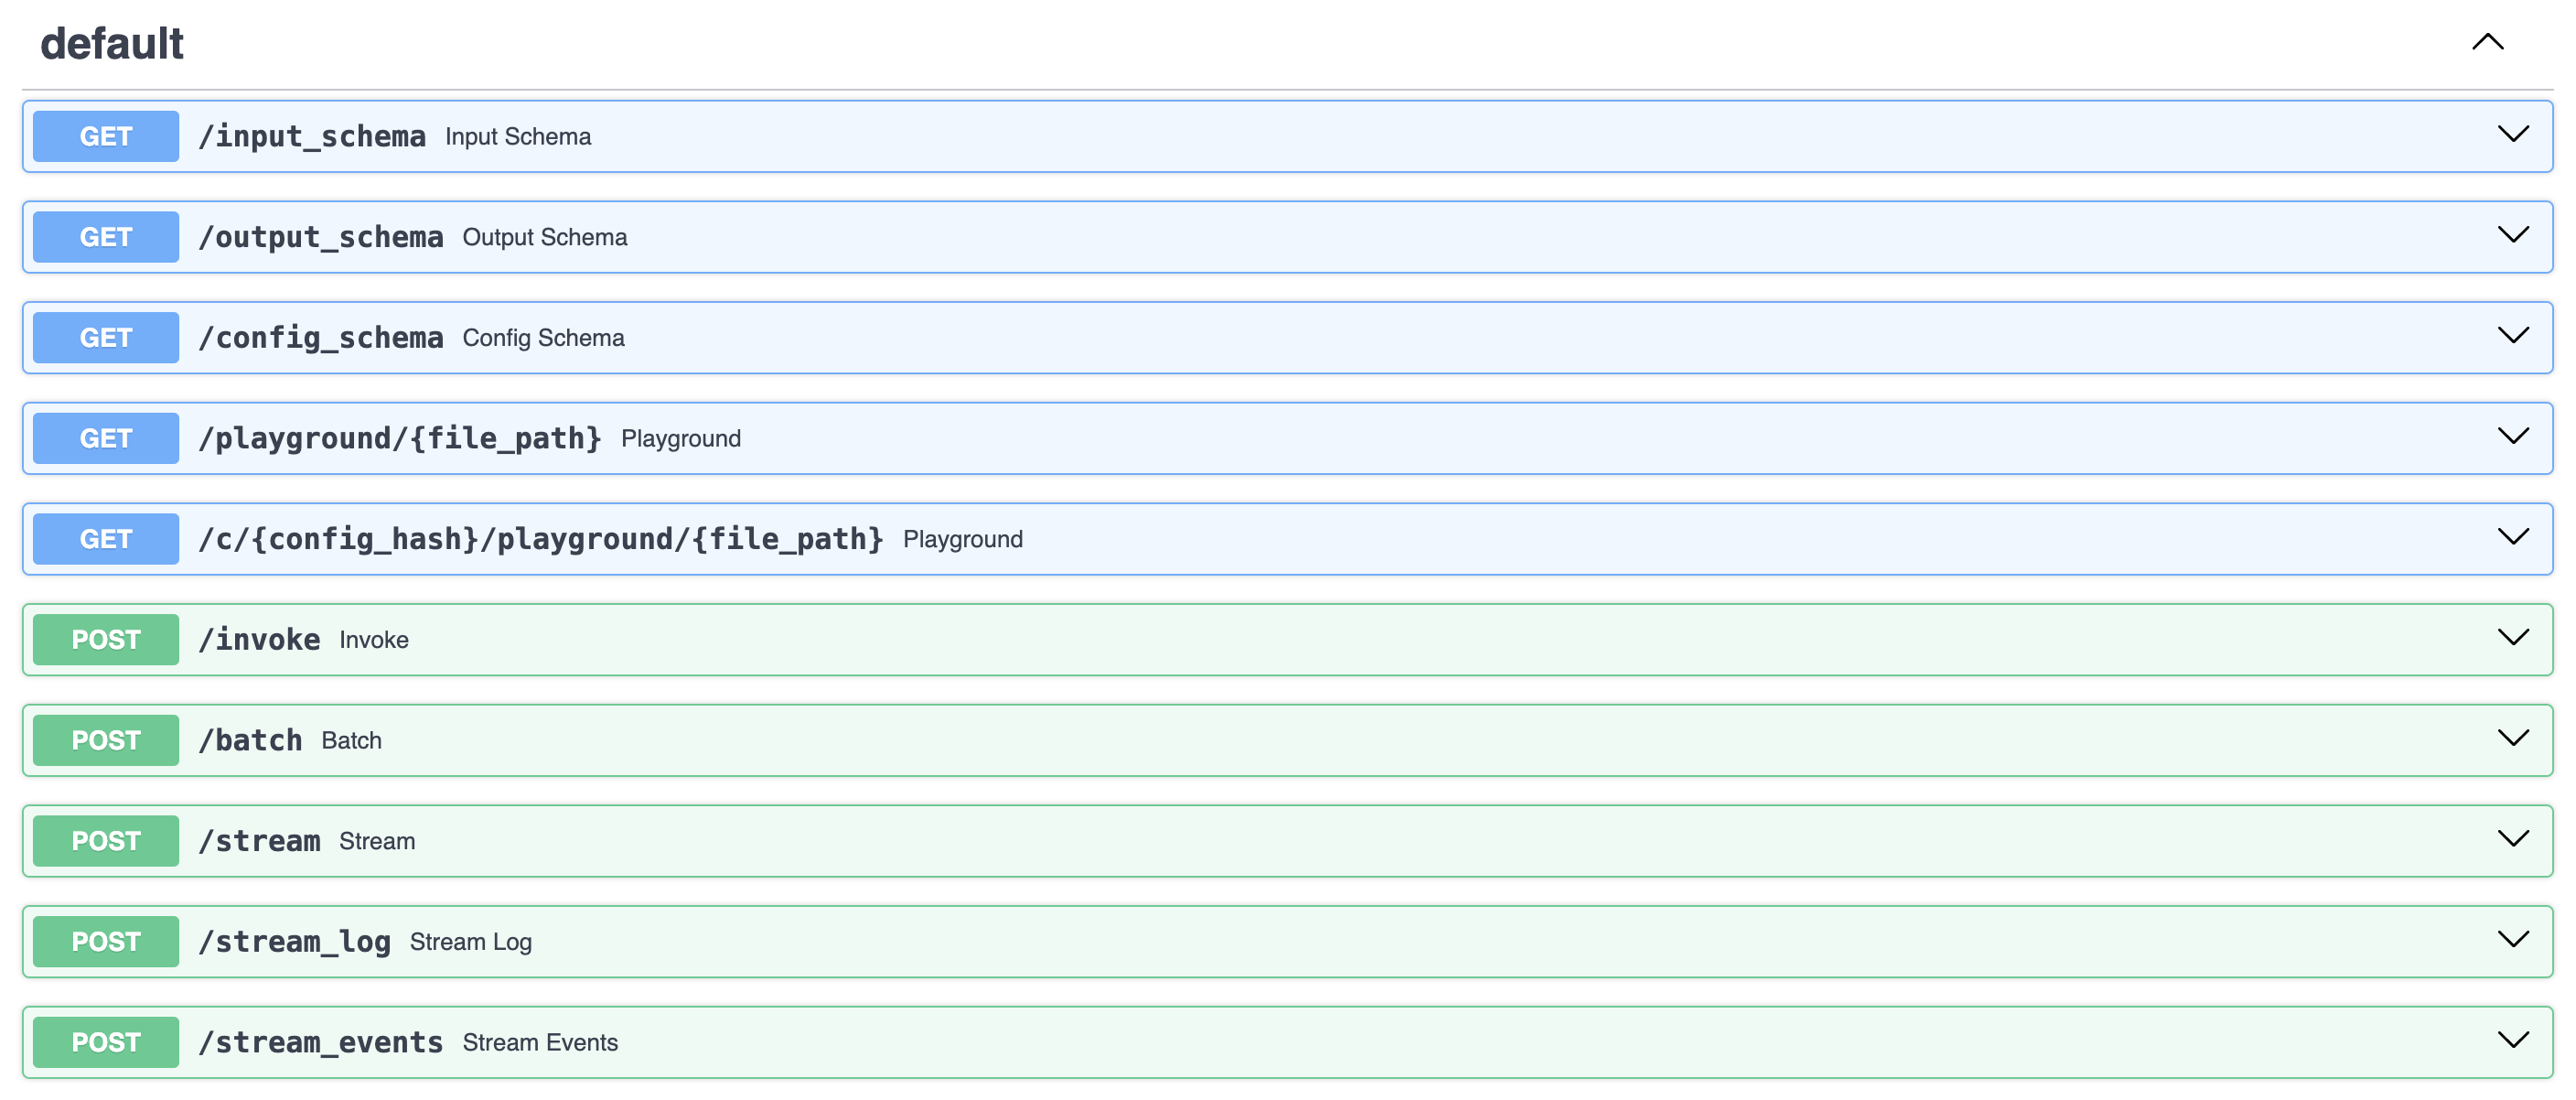This screenshot has width=2576, height=1100.
Task: Click the default section heading
Action: click(x=112, y=44)
